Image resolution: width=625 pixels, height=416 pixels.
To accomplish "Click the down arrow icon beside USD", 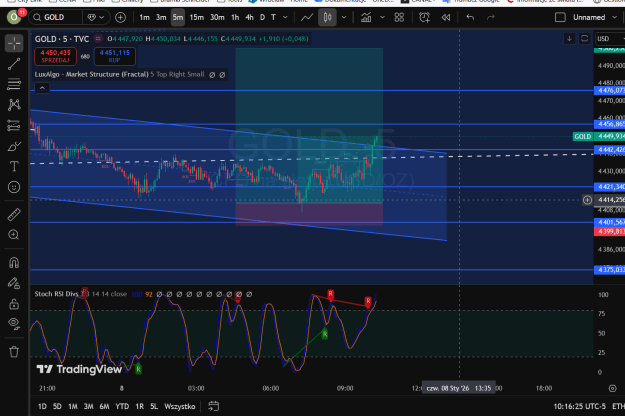I will (569, 39).
